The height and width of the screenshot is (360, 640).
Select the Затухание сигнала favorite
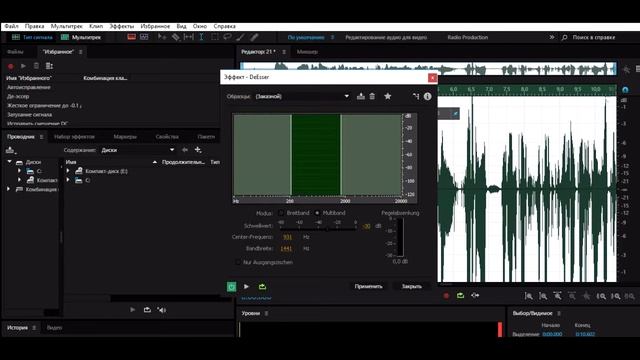29,115
